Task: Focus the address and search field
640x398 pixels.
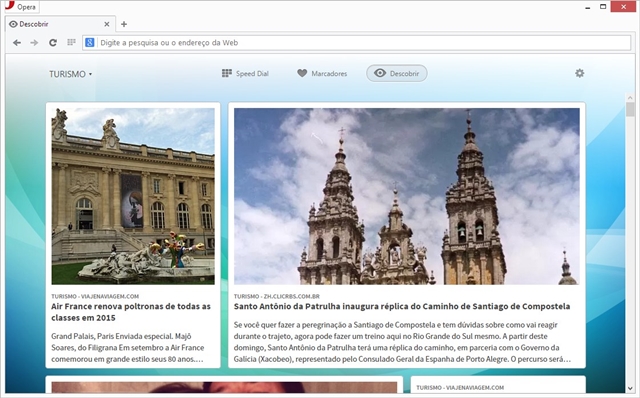Action: 357,42
